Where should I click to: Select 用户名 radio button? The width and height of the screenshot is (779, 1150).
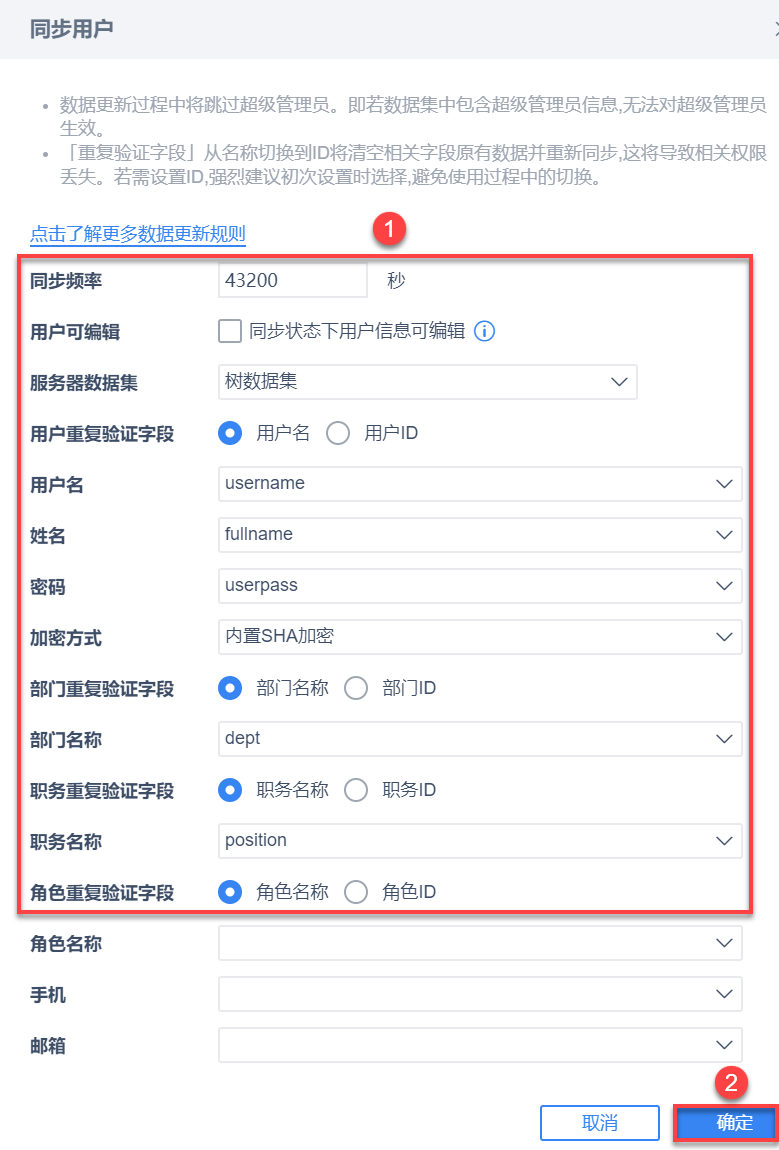coord(231,433)
